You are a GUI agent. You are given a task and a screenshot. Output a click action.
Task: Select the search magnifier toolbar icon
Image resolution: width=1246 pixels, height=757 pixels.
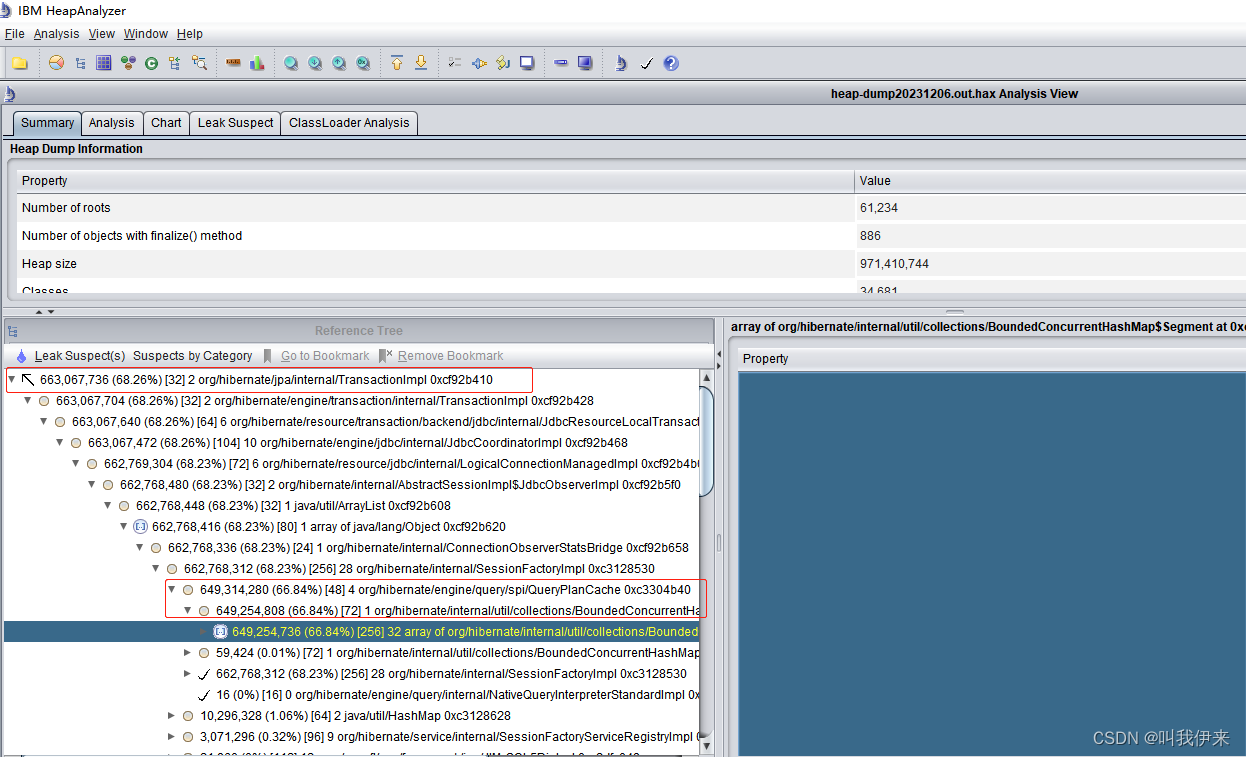(290, 62)
